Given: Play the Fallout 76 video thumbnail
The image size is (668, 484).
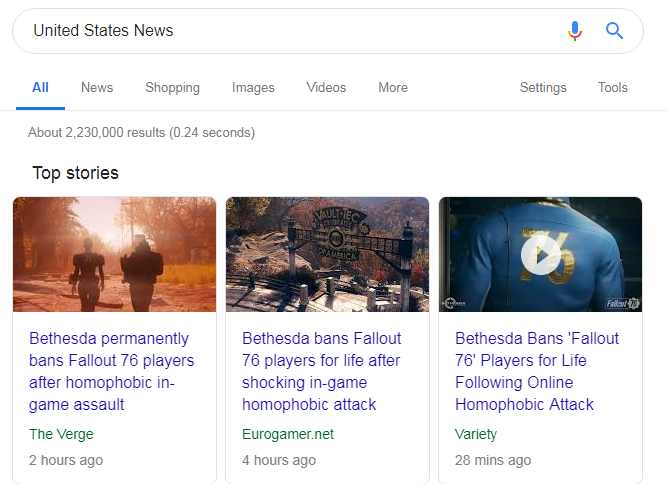Looking at the screenshot, I should pyautogui.click(x=541, y=255).
